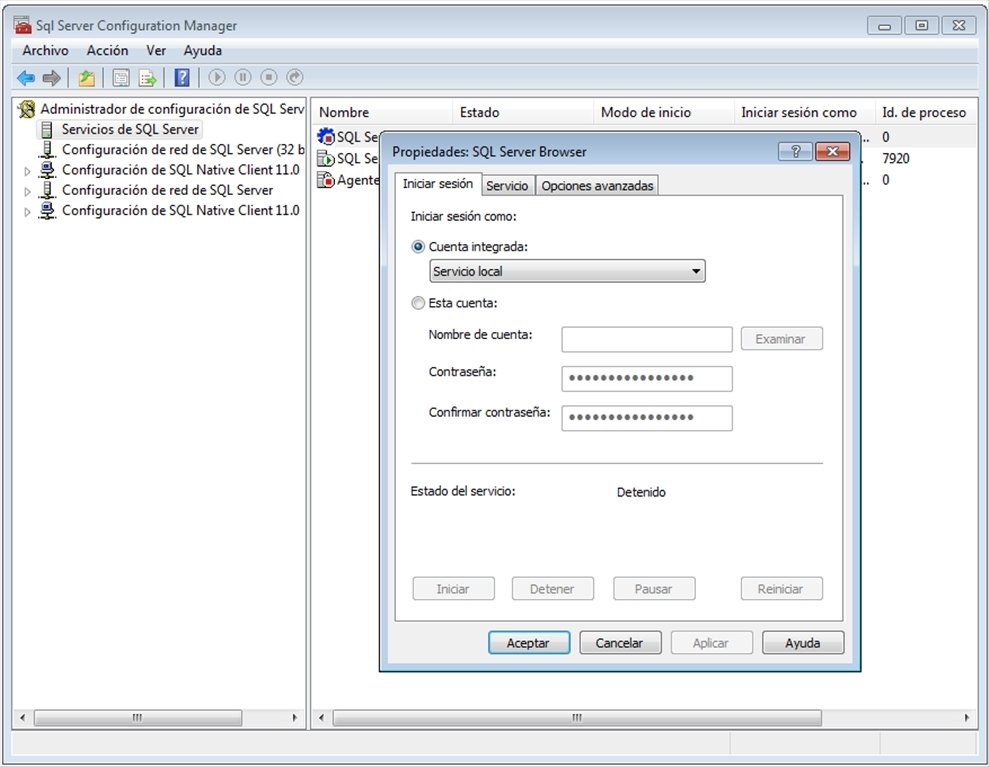Click the question-mark help button in Propiedades dialog
This screenshot has width=989, height=767.
click(x=795, y=151)
